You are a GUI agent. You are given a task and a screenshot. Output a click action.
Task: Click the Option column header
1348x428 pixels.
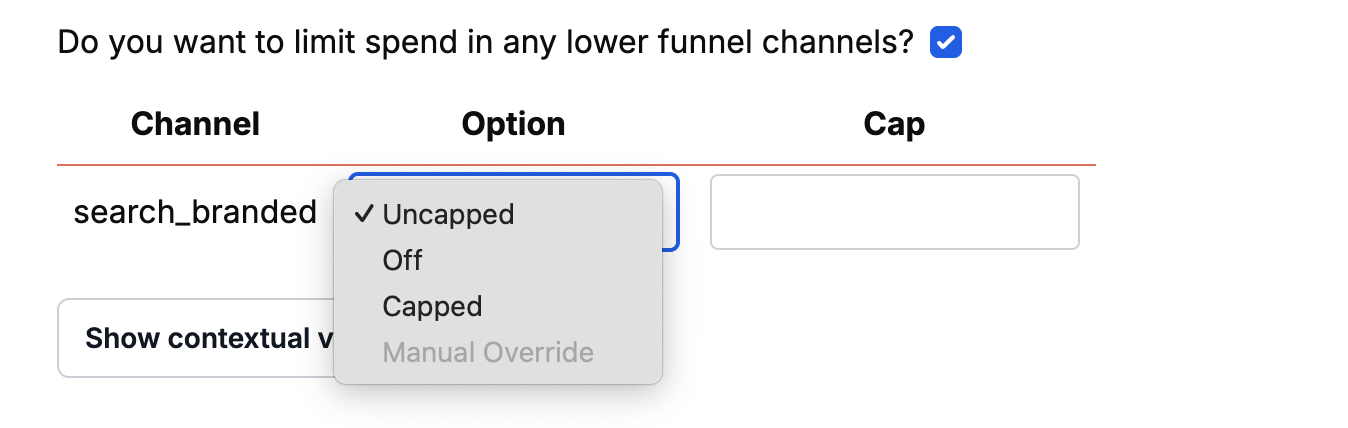pyautogui.click(x=513, y=124)
